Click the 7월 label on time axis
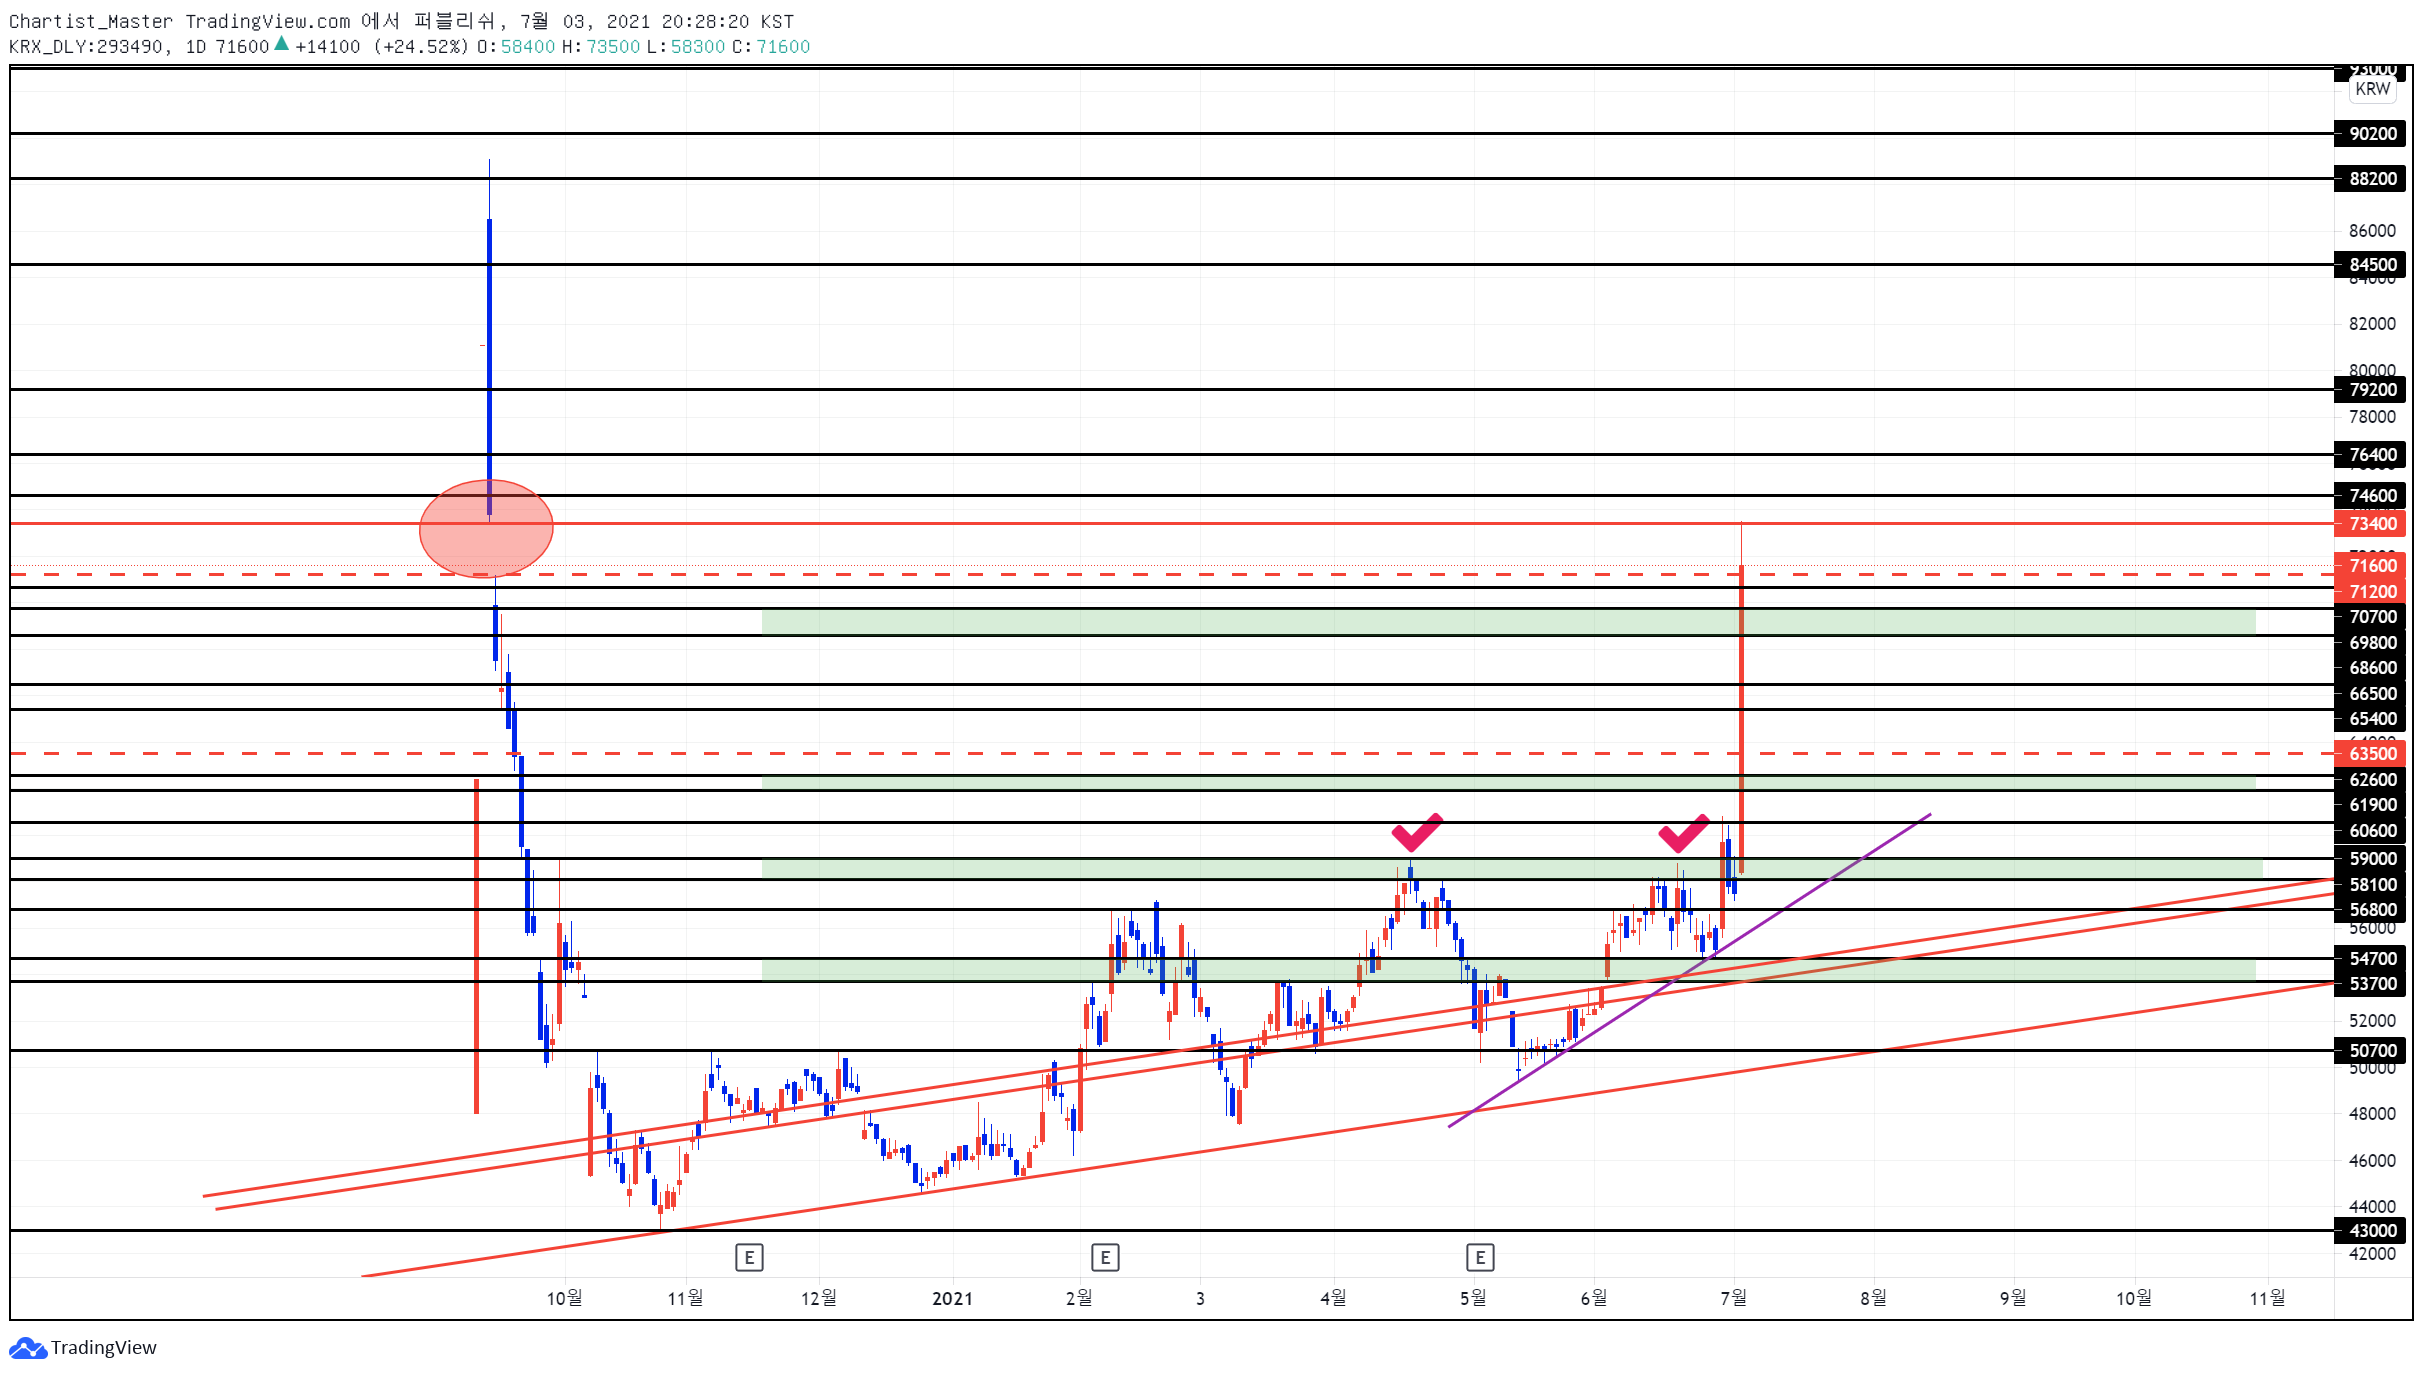Screen dimensions: 2423x1375 (x=1733, y=1298)
